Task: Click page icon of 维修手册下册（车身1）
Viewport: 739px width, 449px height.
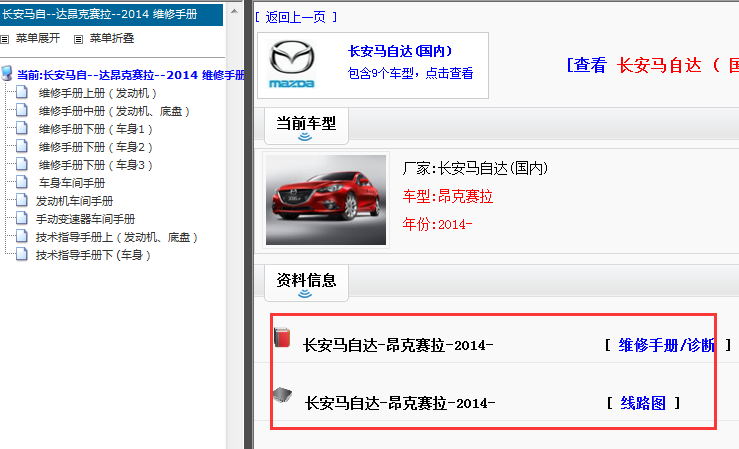Action: [x=22, y=128]
